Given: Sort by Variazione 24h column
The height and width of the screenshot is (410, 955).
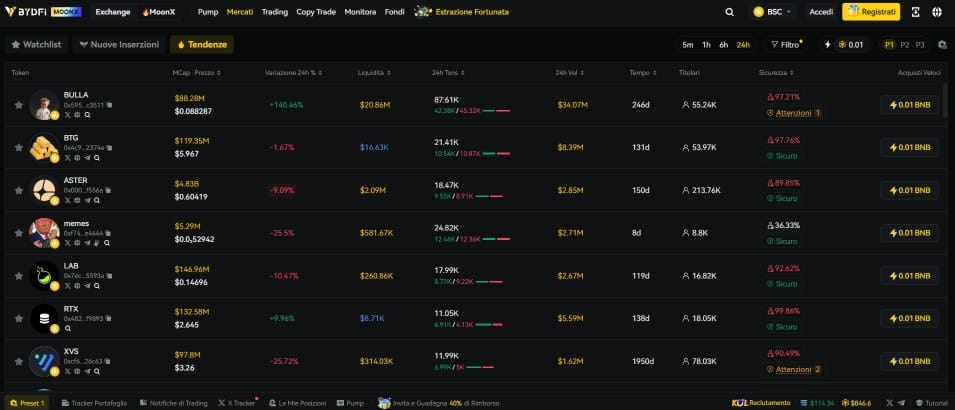Looking at the screenshot, I should (x=291, y=73).
